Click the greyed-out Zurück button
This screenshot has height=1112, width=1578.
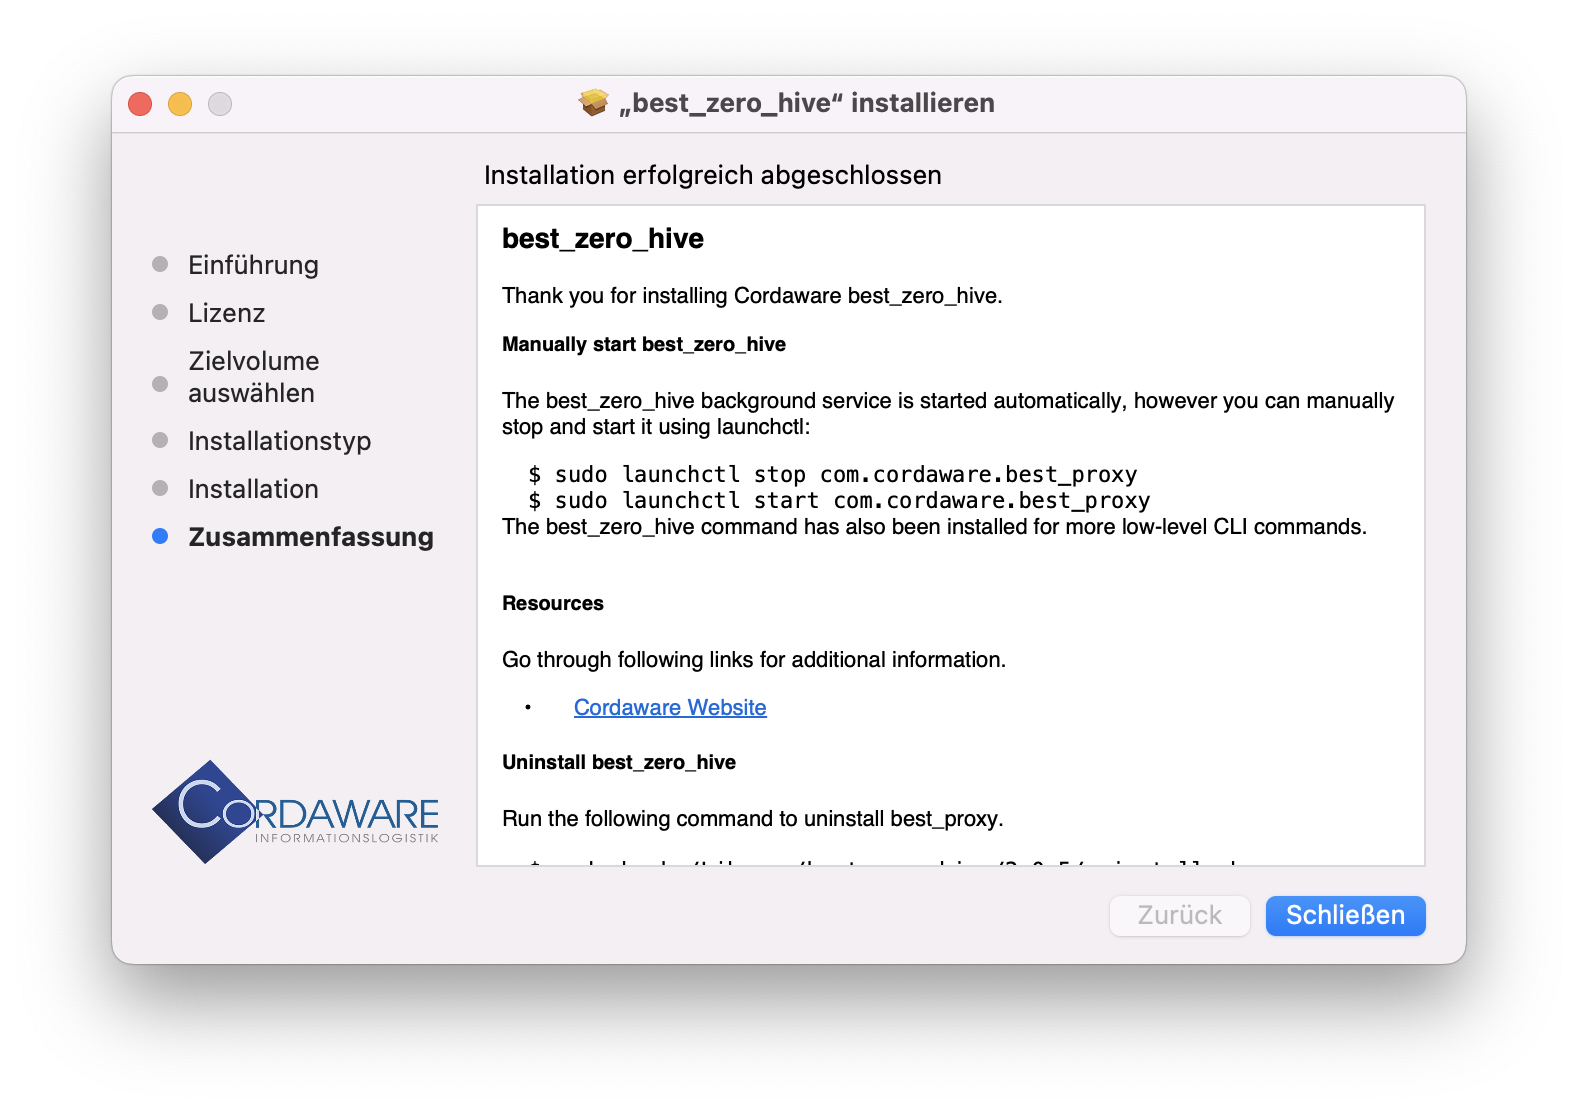pyautogui.click(x=1179, y=915)
